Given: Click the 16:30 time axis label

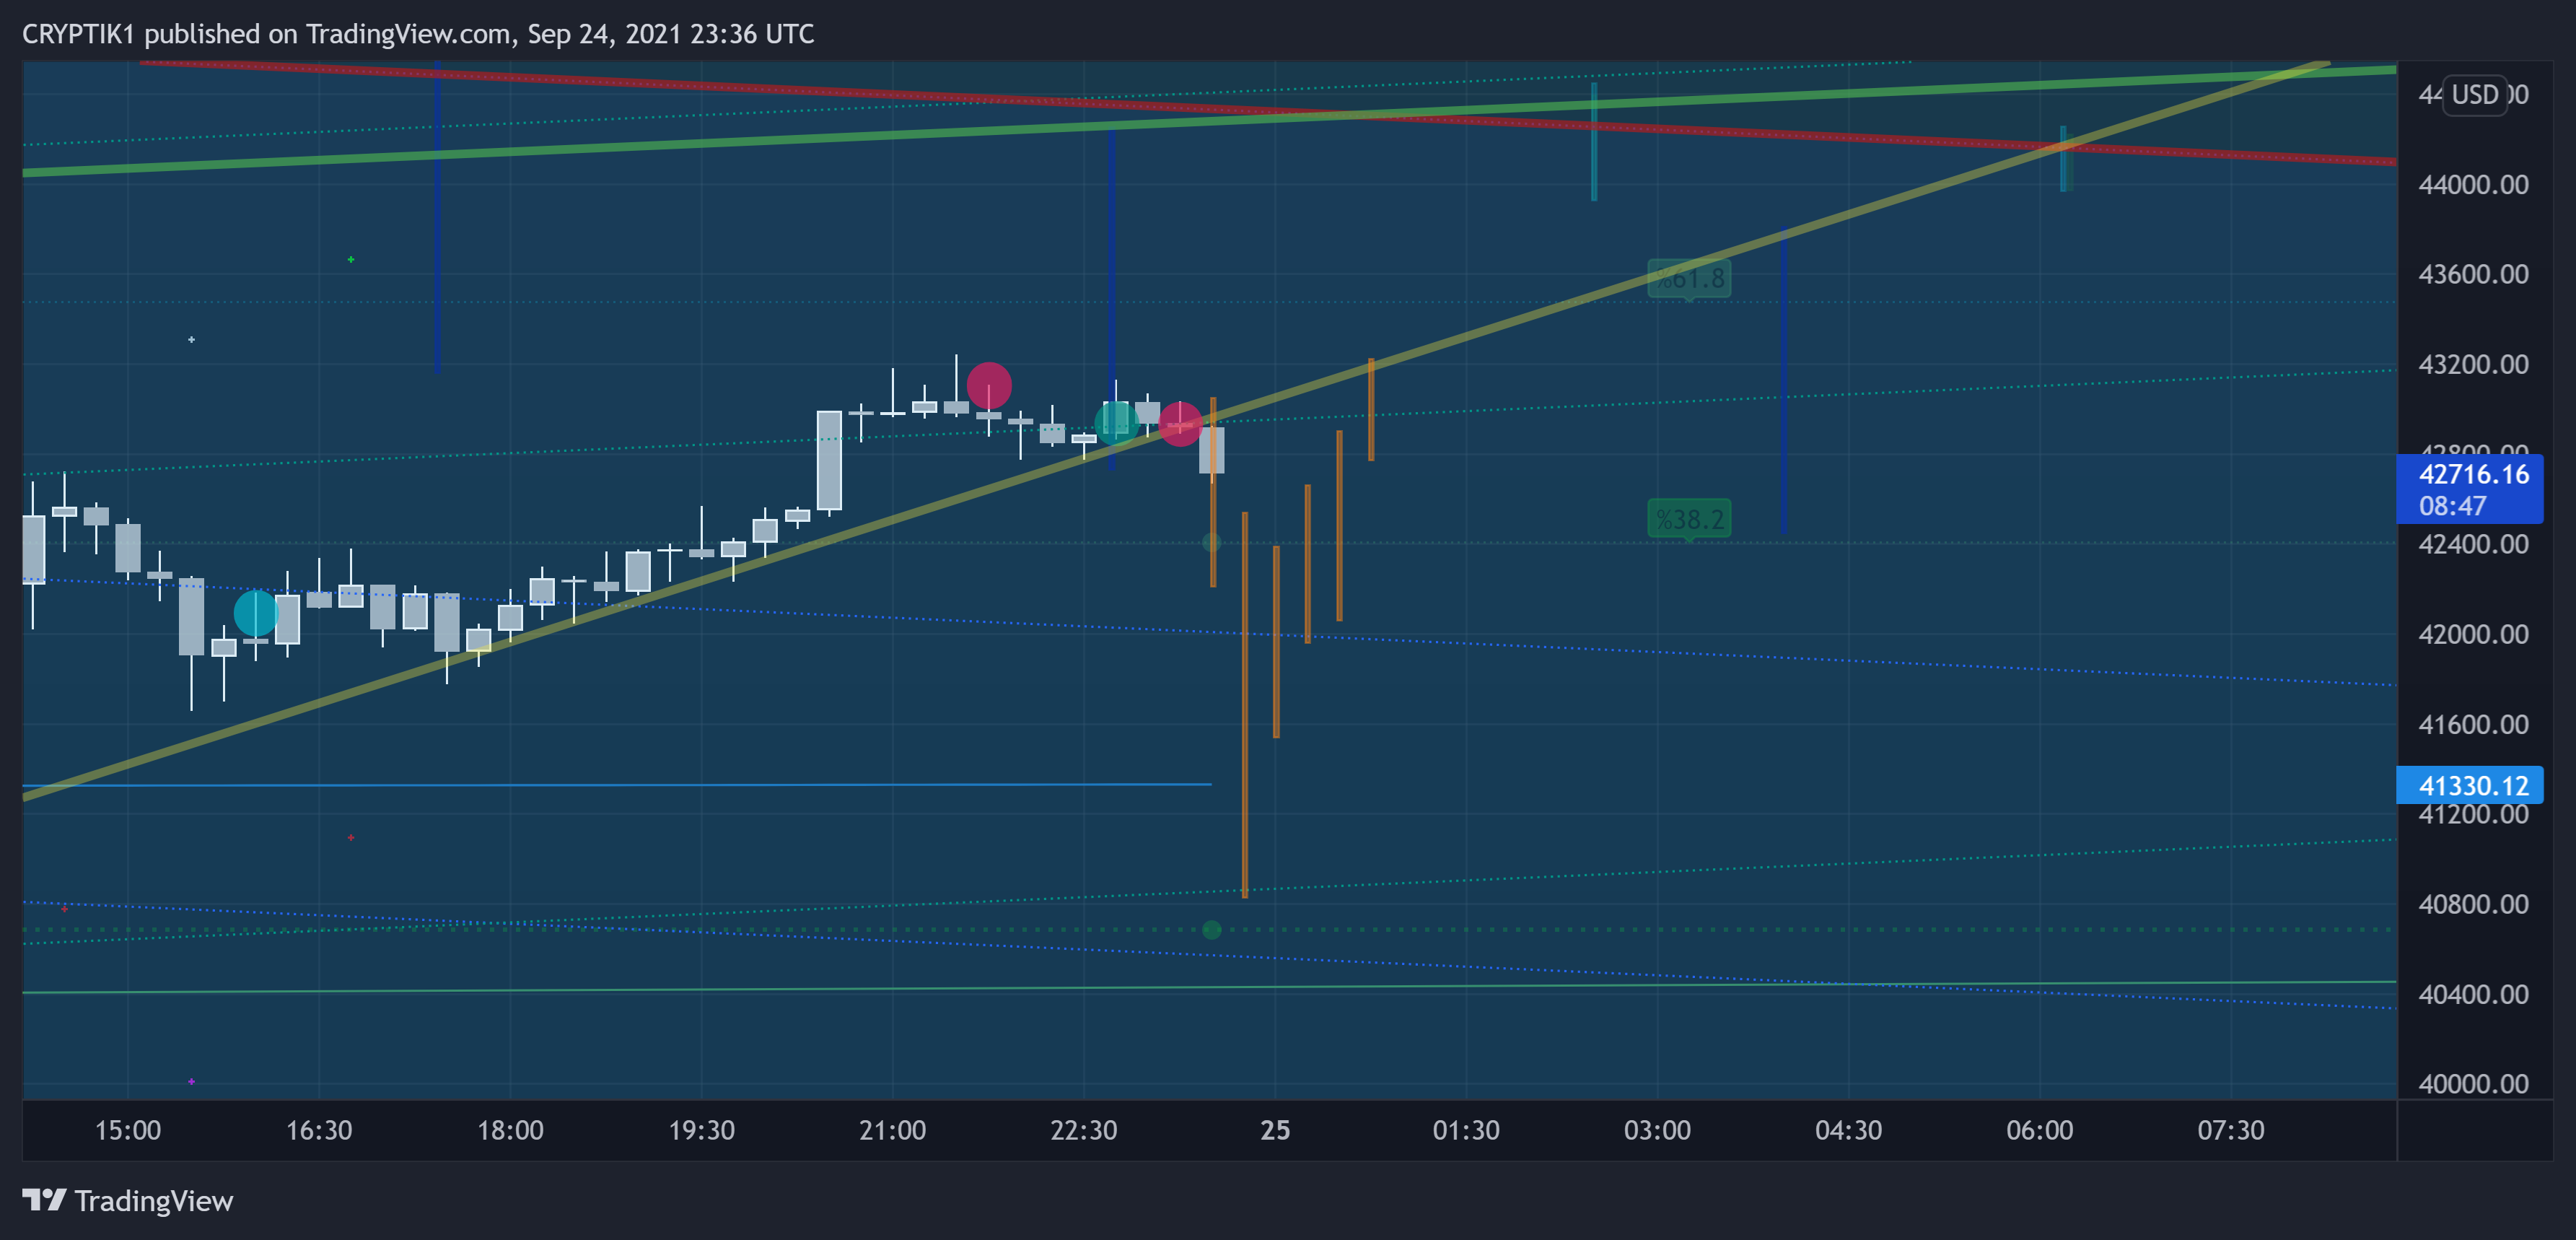Looking at the screenshot, I should tap(319, 1130).
